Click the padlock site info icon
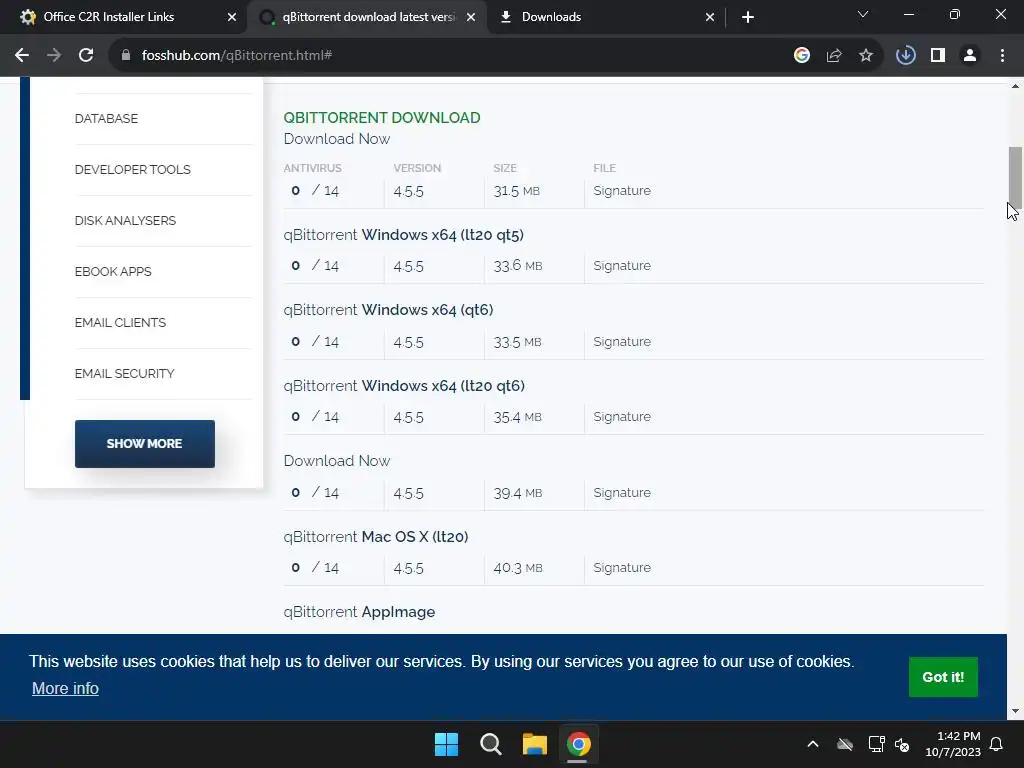 pyautogui.click(x=126, y=56)
